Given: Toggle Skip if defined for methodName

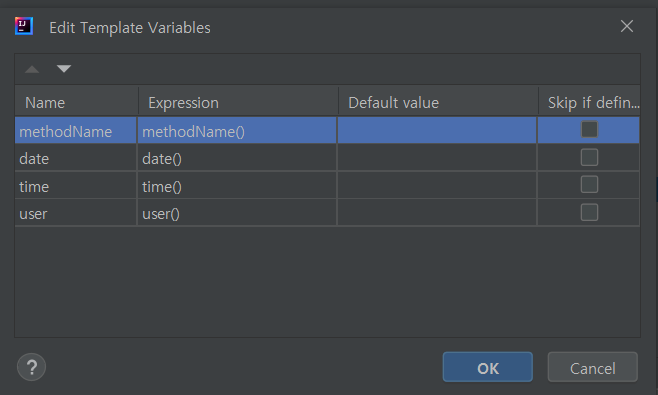Looking at the screenshot, I should pyautogui.click(x=589, y=129).
